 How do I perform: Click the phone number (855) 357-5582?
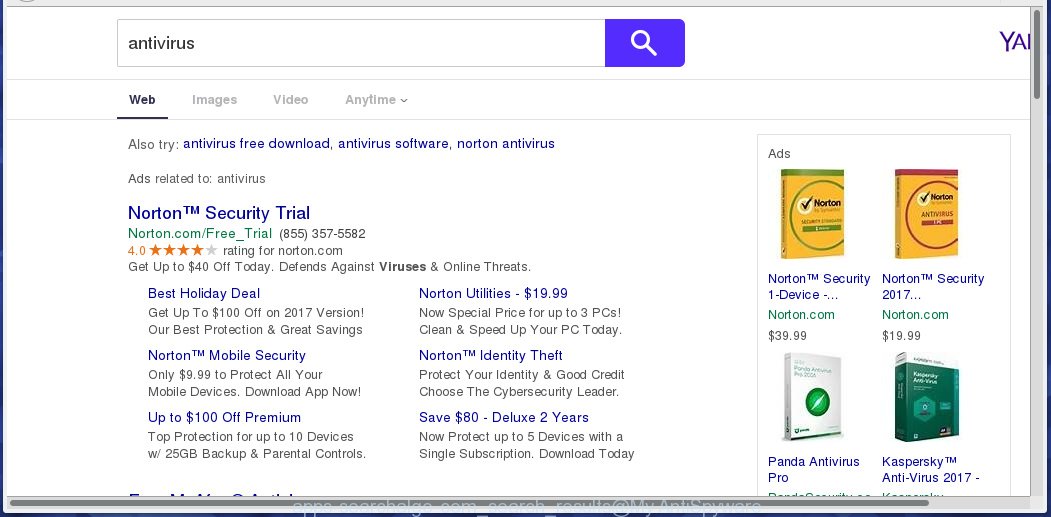click(322, 233)
